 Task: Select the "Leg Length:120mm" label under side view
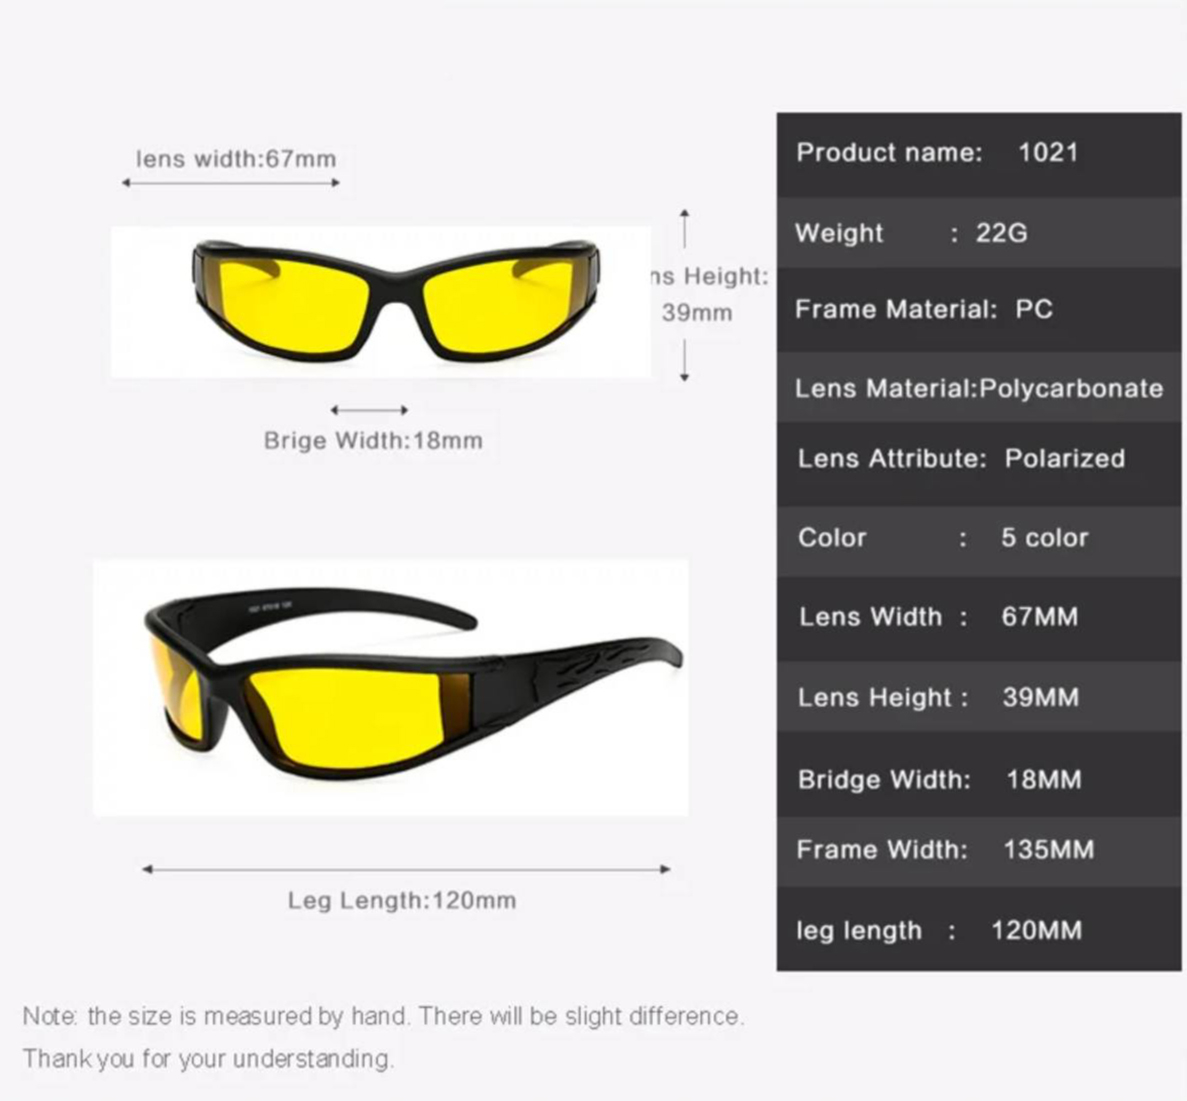point(402,900)
